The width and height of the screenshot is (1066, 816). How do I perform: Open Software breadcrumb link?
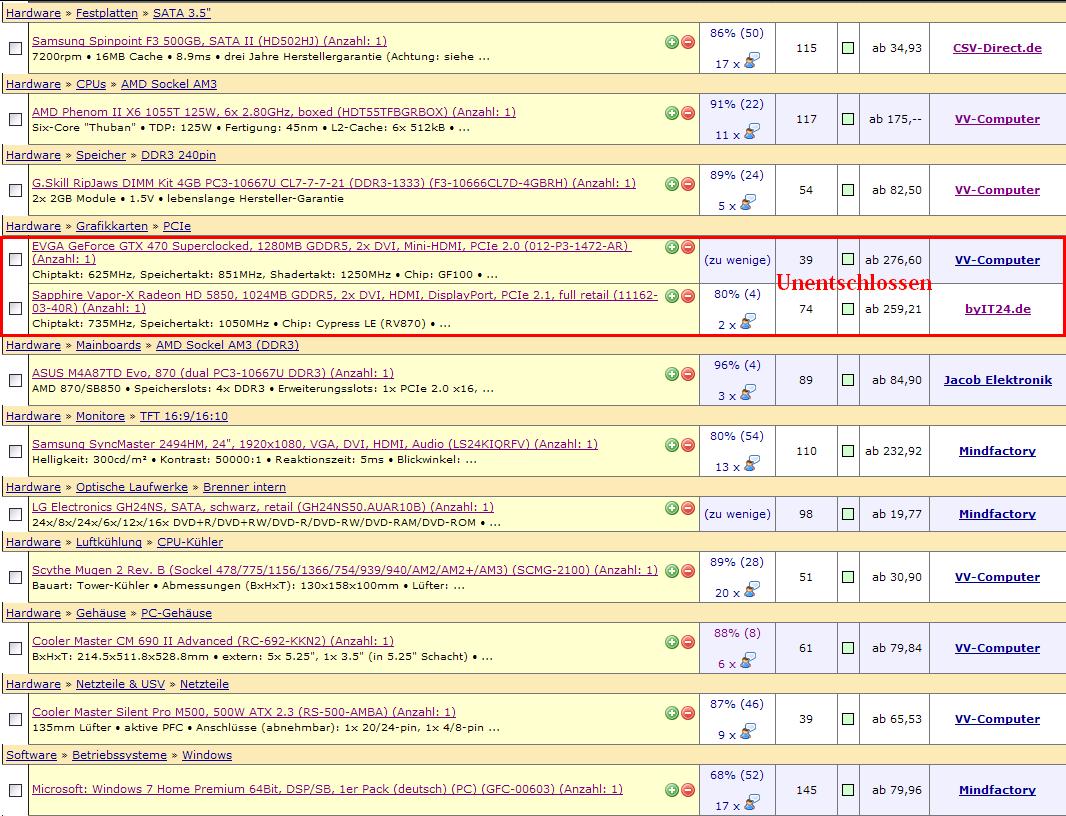[x=31, y=755]
